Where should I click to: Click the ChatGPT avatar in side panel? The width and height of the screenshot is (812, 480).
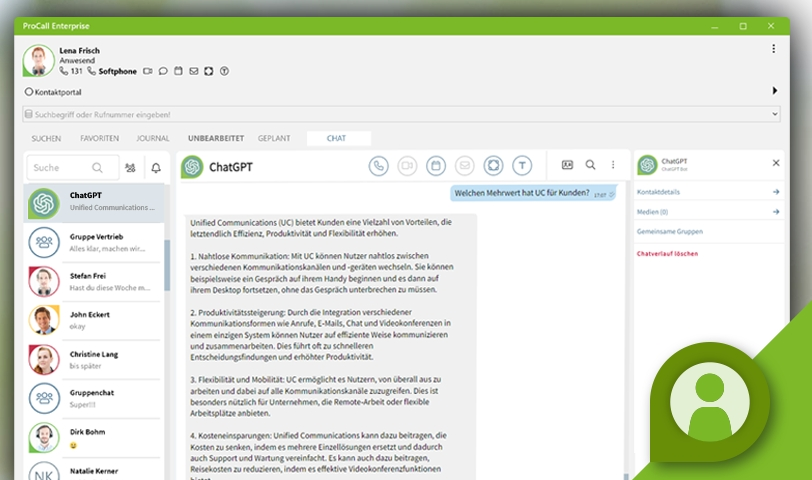tap(647, 165)
